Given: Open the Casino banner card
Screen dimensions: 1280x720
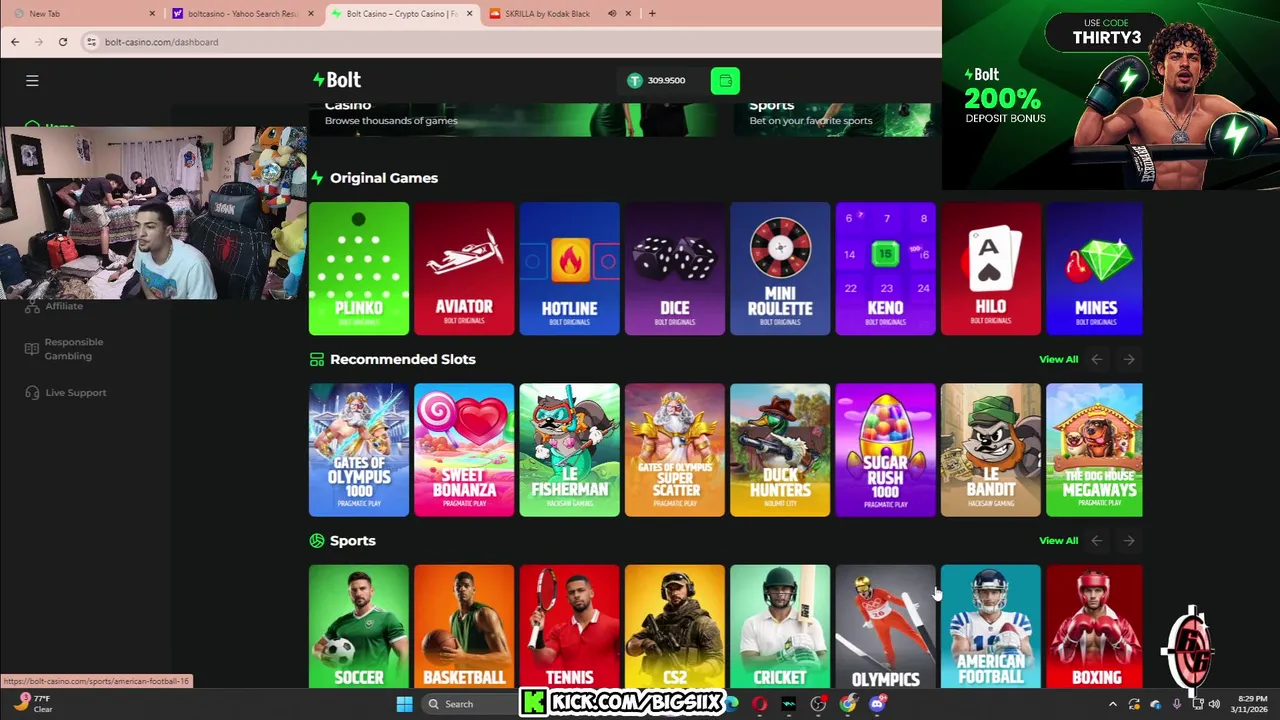Looking at the screenshot, I should click(x=513, y=119).
